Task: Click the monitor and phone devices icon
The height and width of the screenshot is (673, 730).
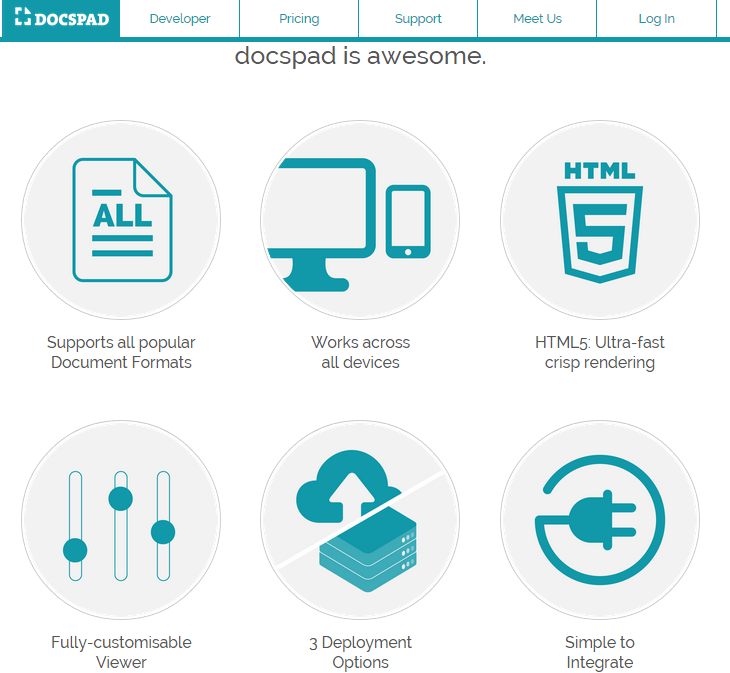Action: 360,220
